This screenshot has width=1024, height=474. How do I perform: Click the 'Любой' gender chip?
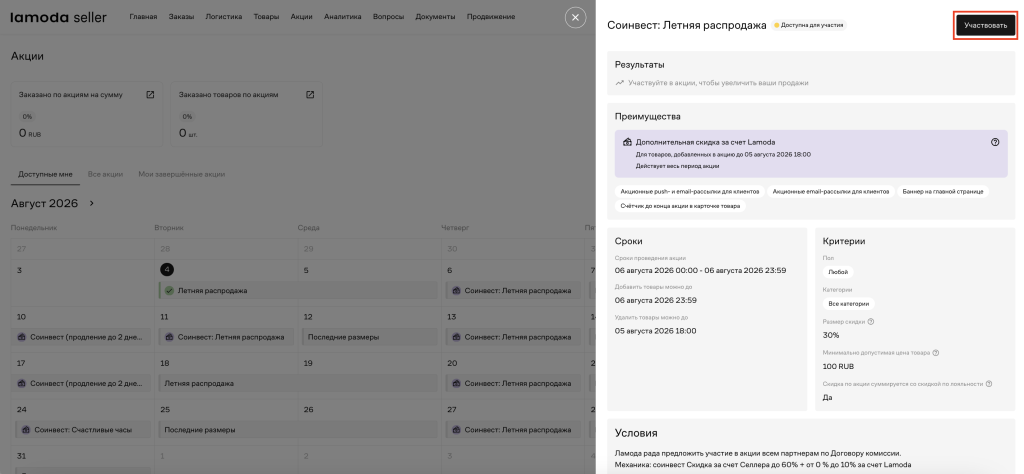838,272
